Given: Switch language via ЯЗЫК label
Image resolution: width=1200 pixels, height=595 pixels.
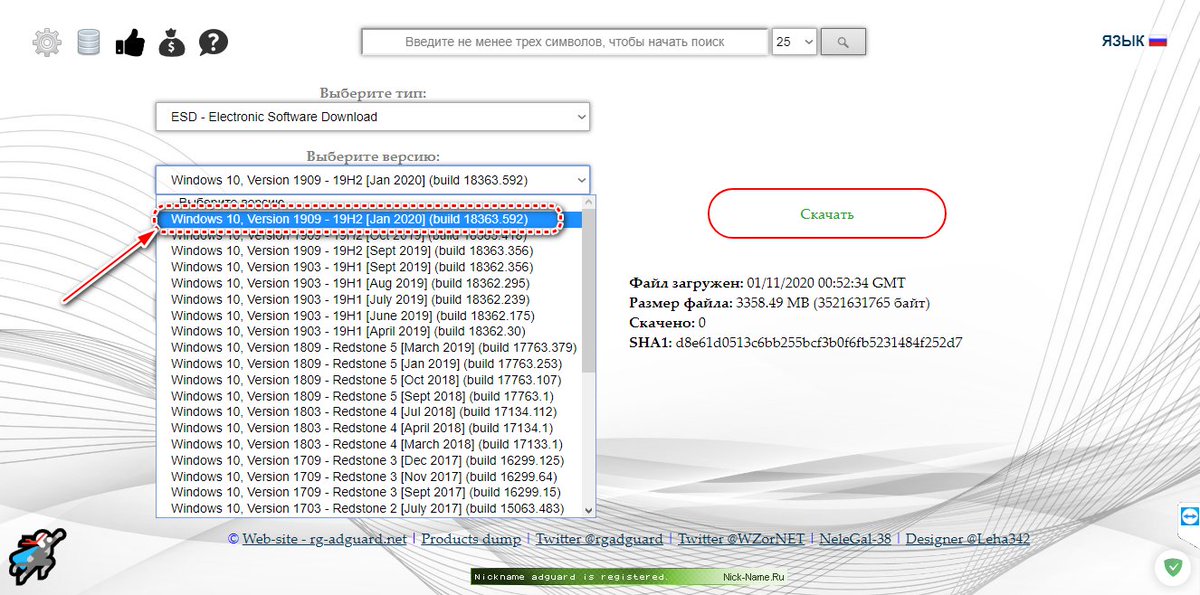Looking at the screenshot, I should pyautogui.click(x=1123, y=41).
